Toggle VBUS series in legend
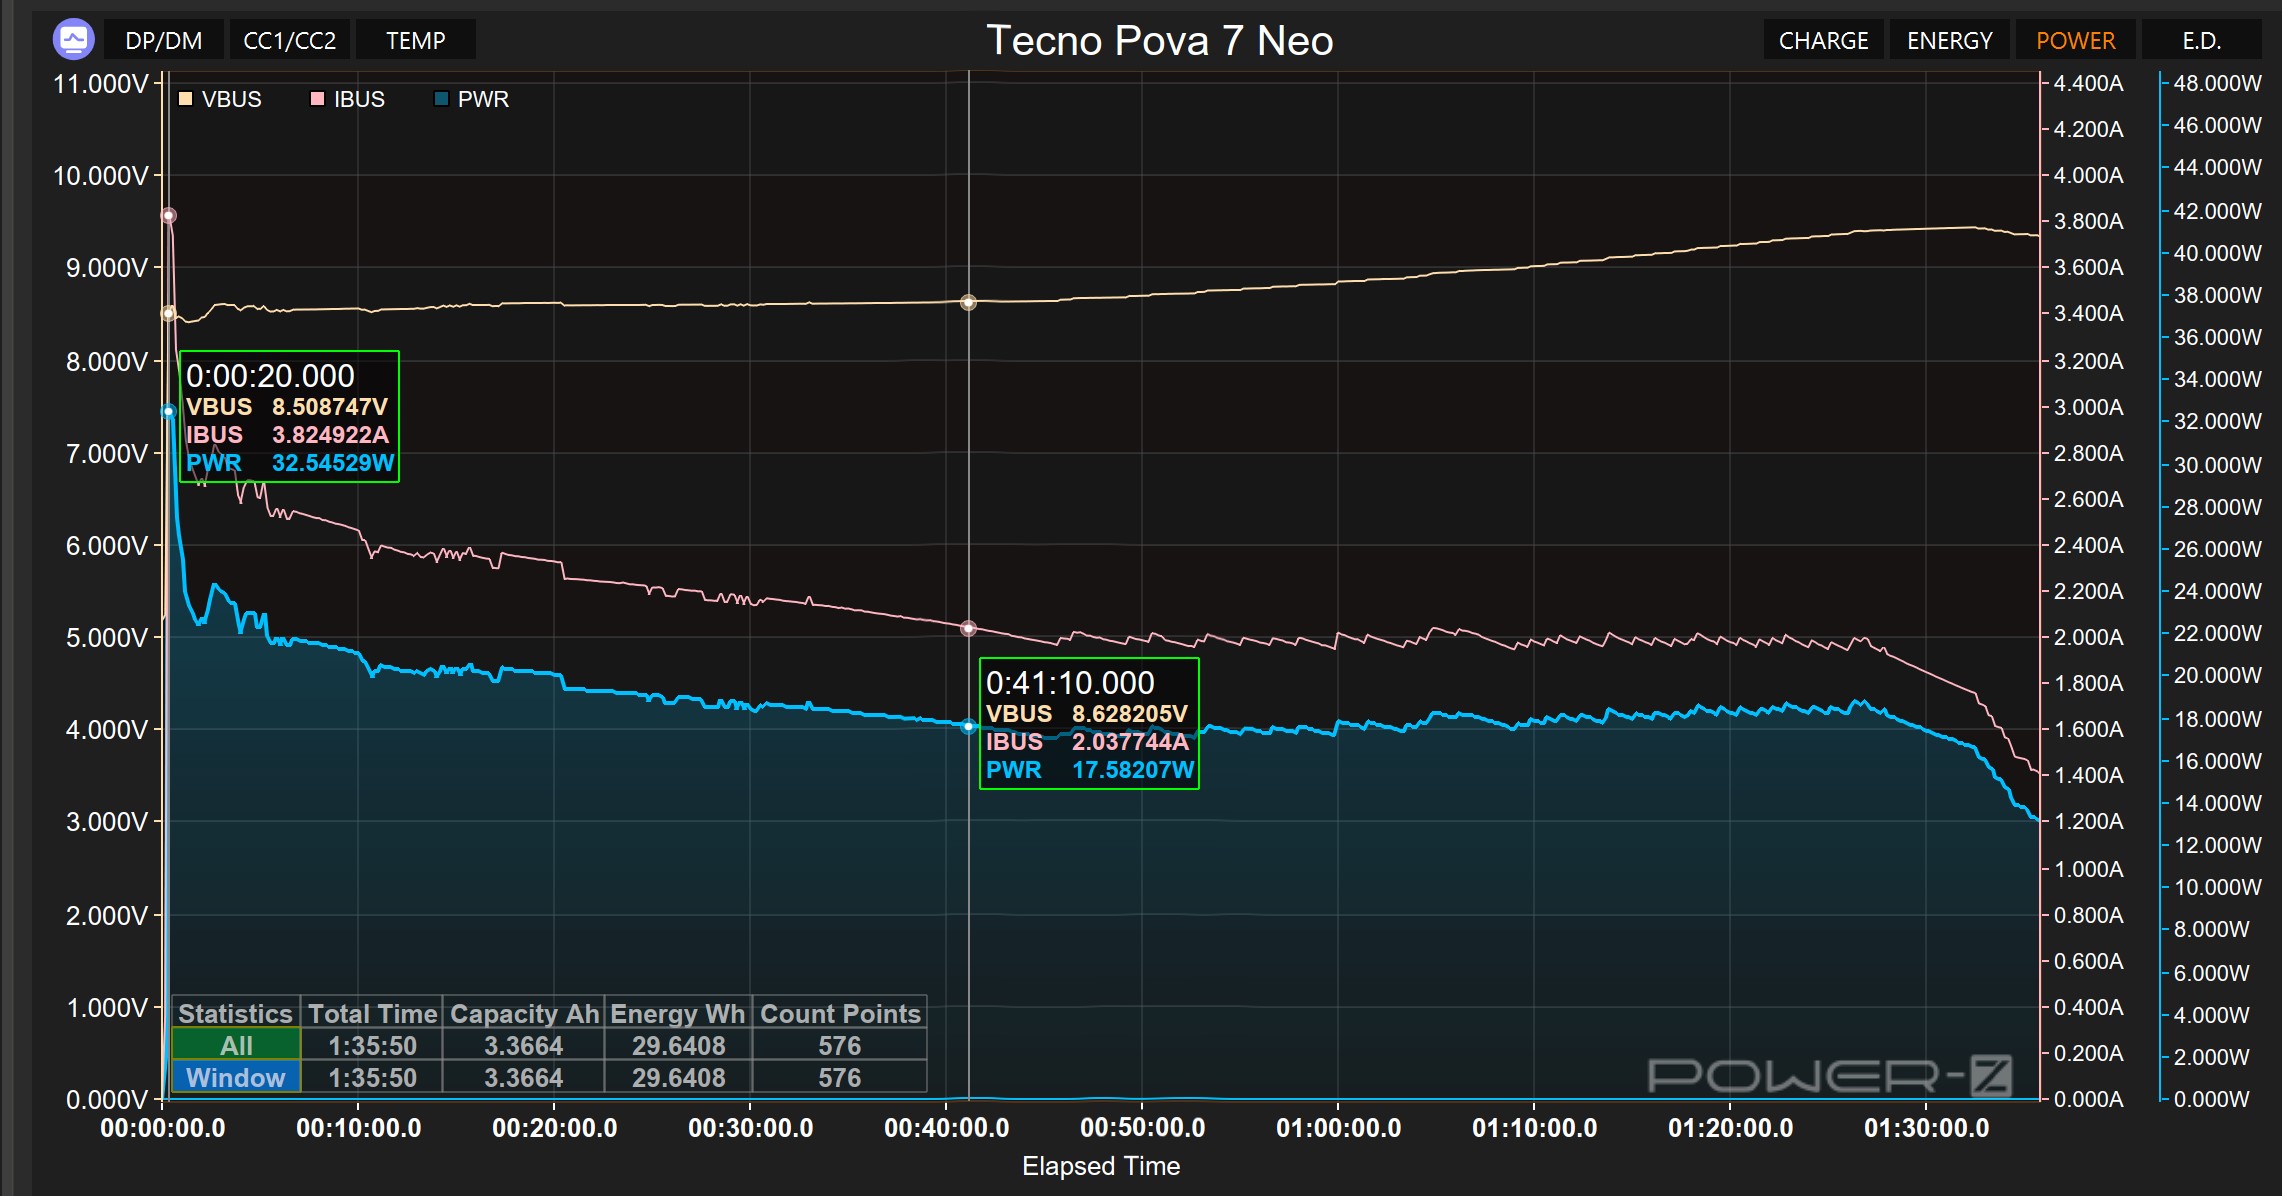Screen dimensions: 2282x1196 [x=231, y=99]
